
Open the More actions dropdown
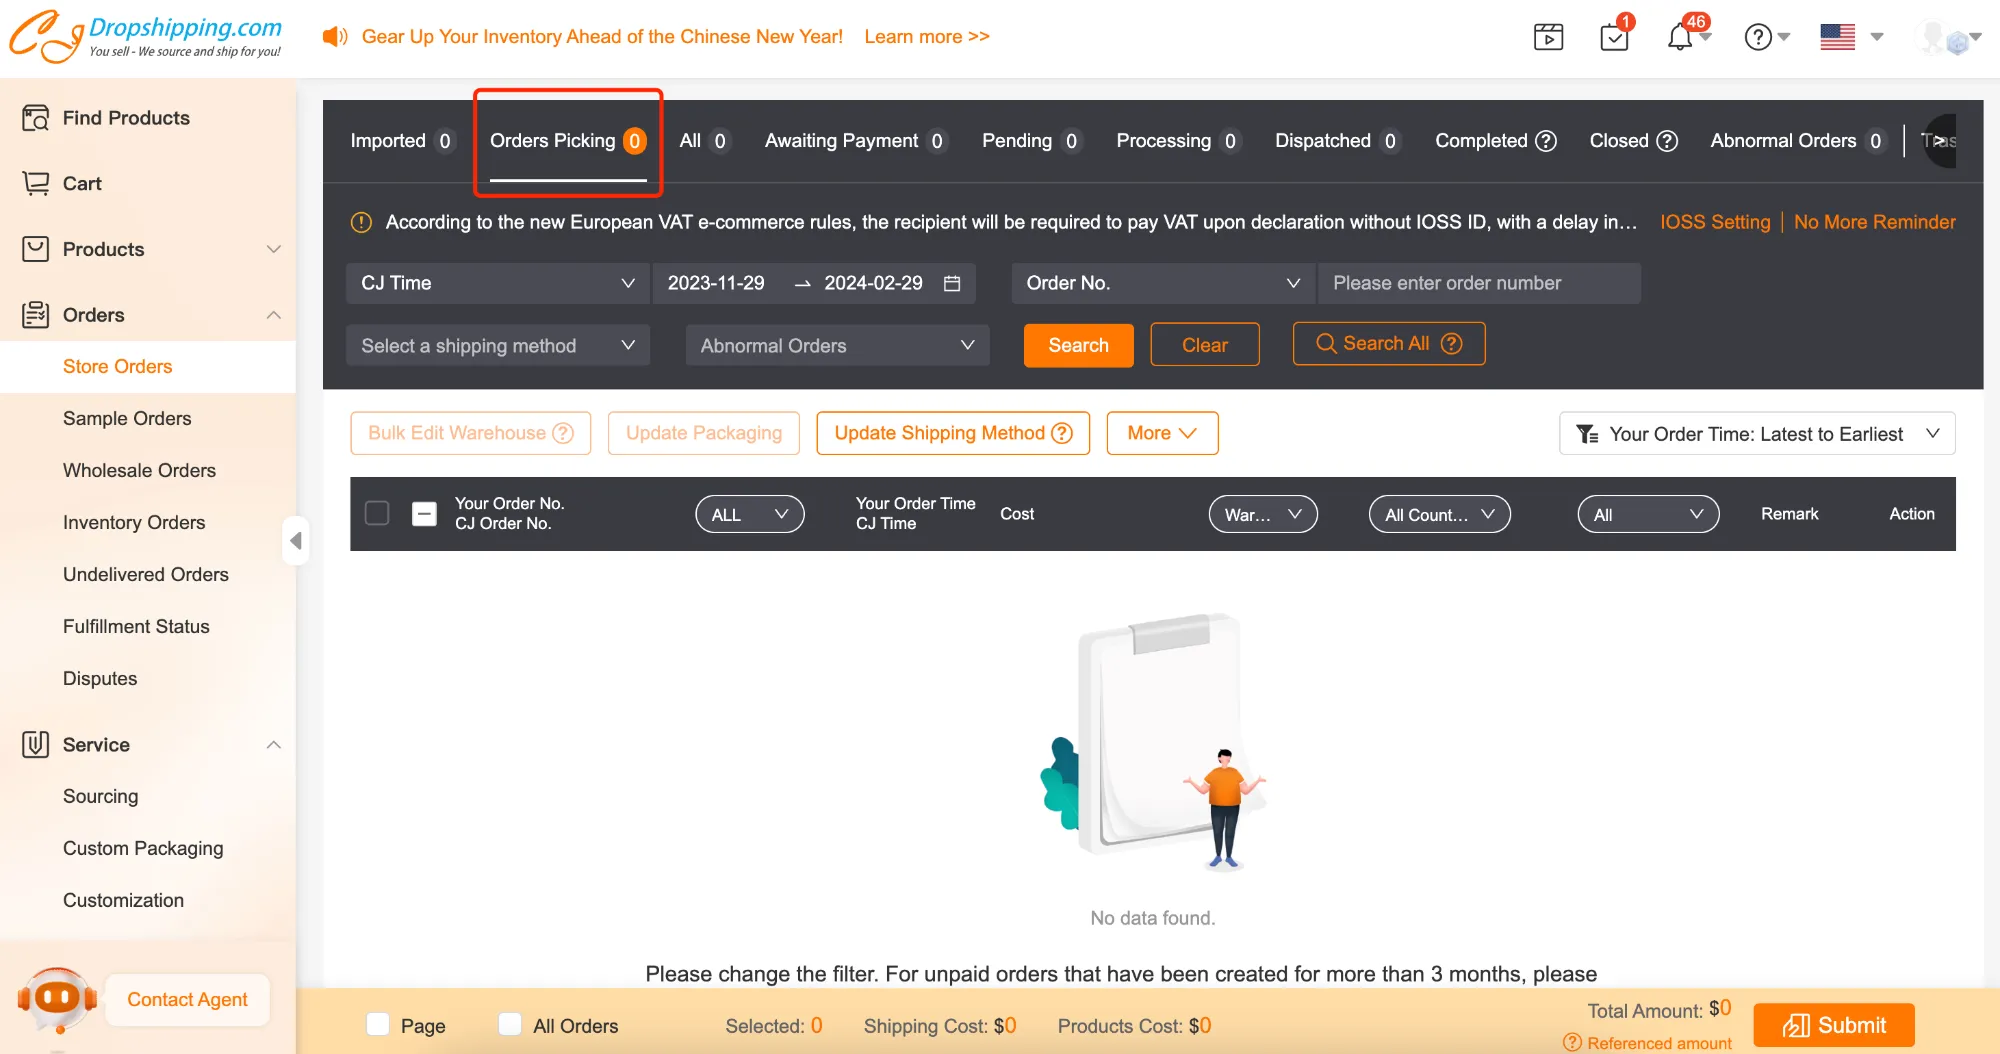1161,433
